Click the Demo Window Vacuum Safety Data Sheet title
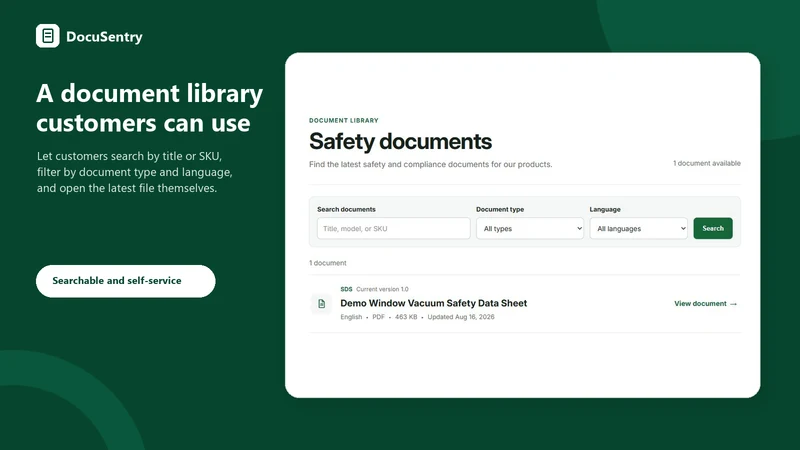 [x=434, y=303]
